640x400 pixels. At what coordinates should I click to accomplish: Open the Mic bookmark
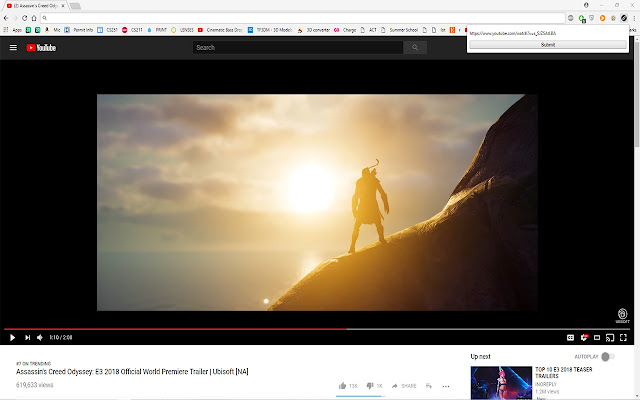tap(52, 30)
